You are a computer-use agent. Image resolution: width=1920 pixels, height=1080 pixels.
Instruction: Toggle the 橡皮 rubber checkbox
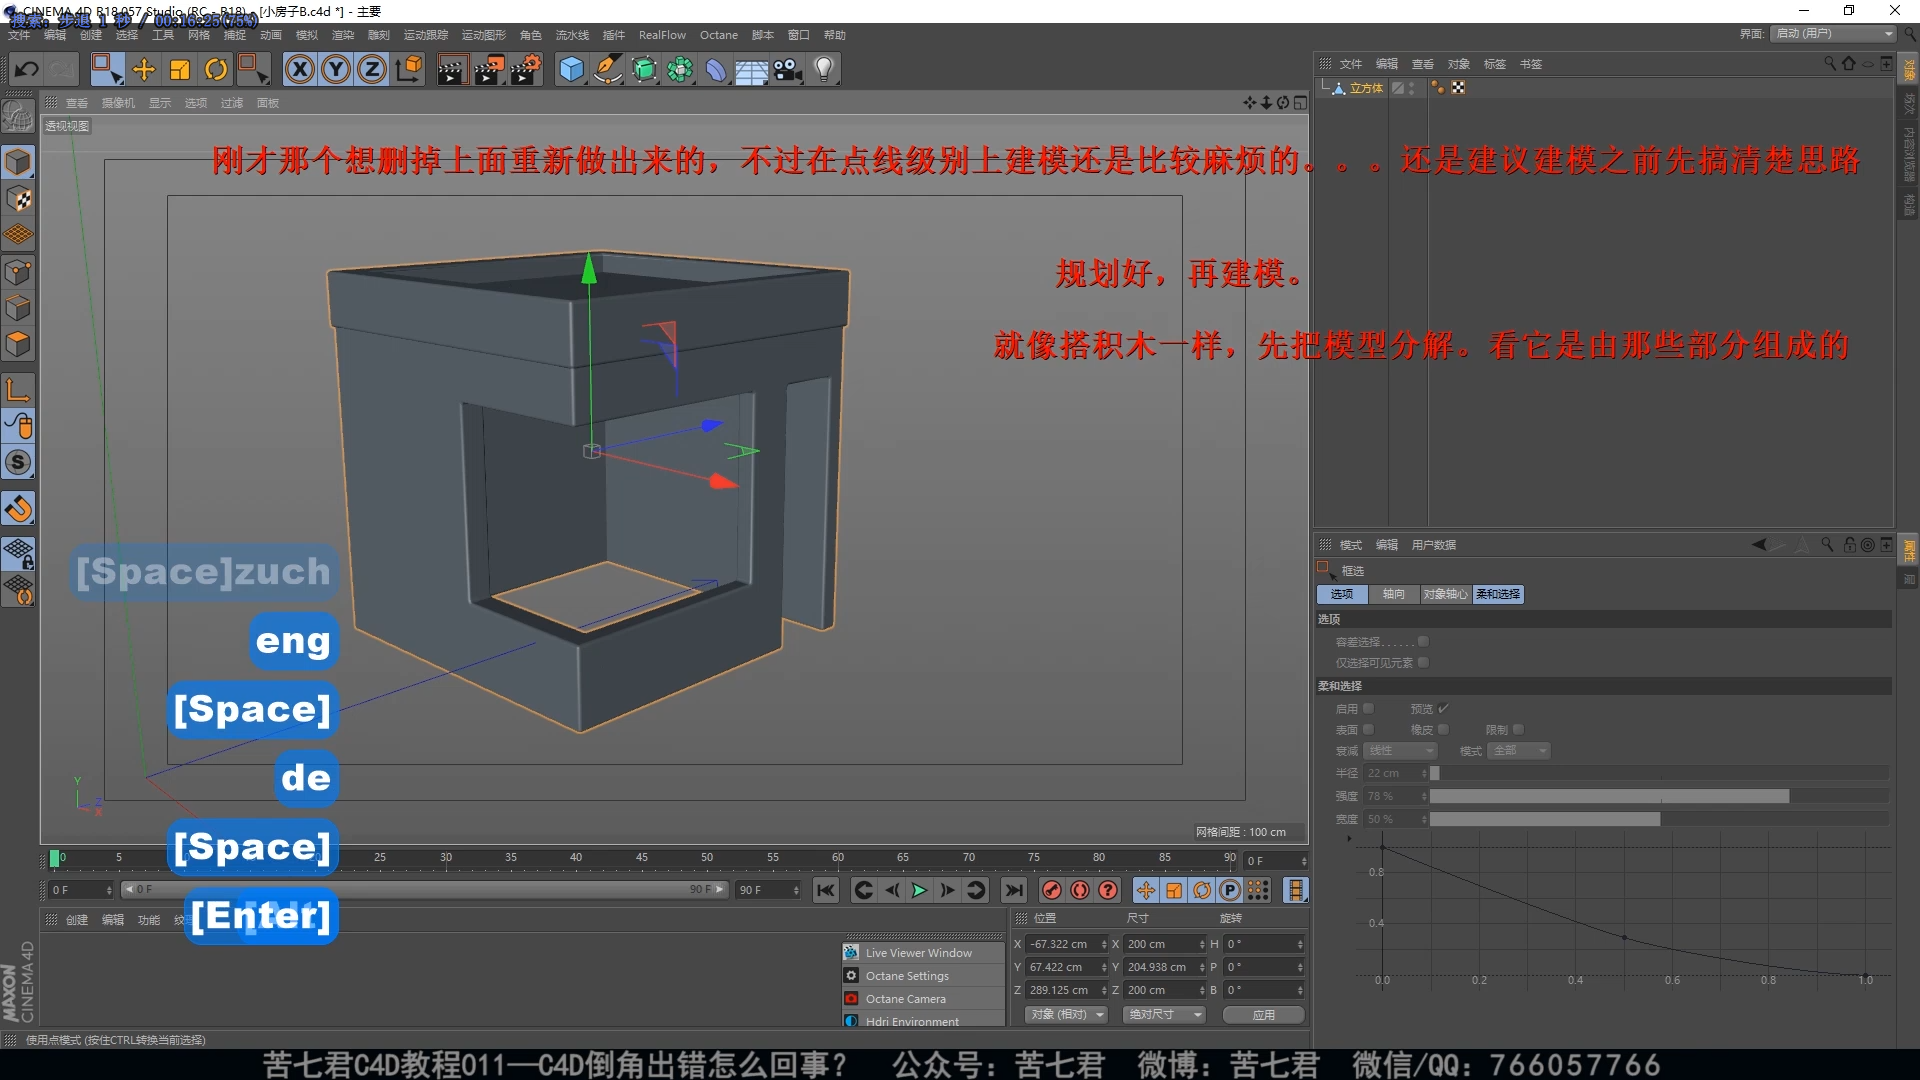(x=1443, y=730)
